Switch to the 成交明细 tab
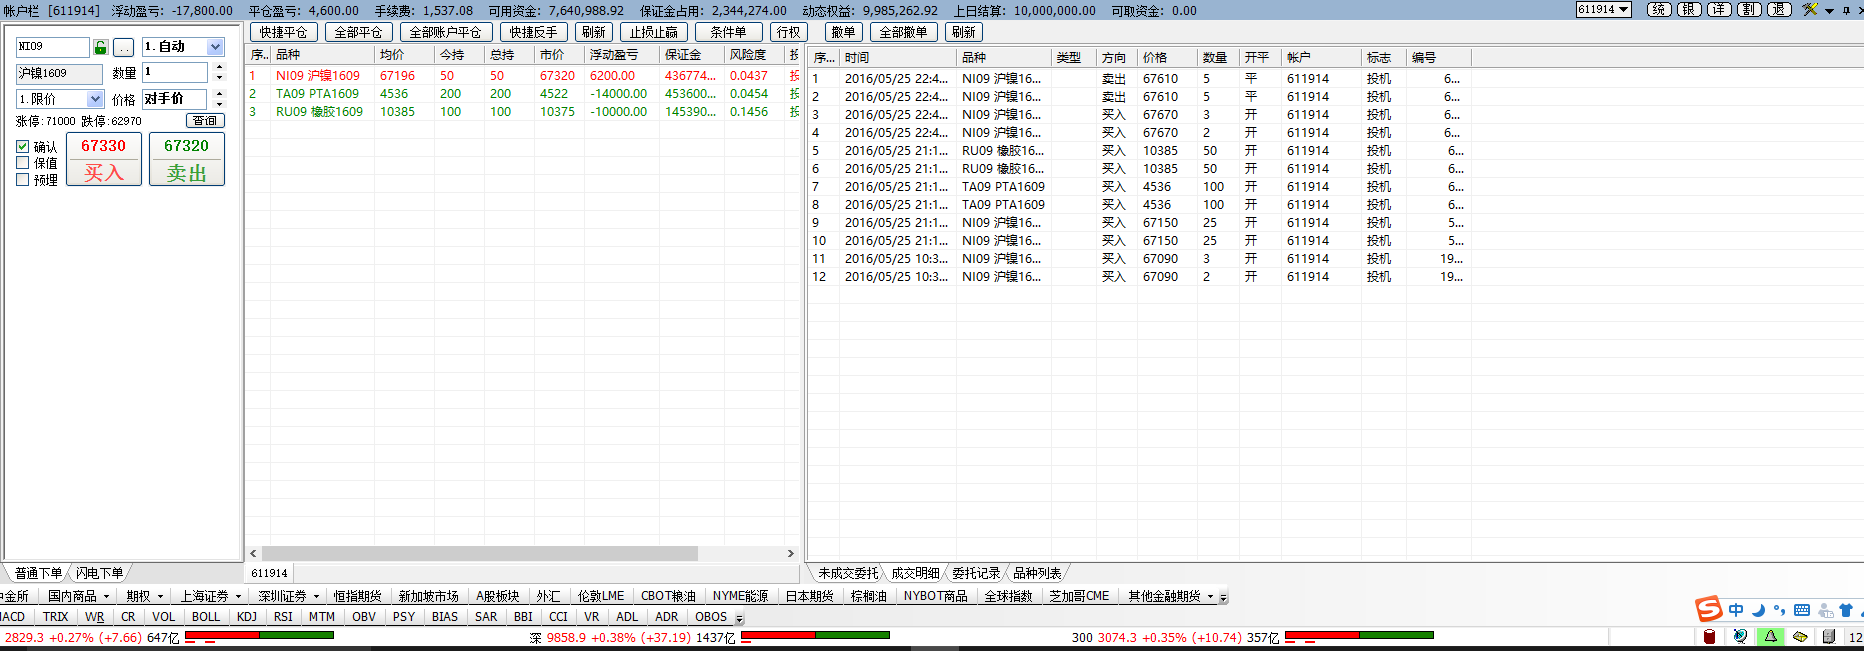Image resolution: width=1864 pixels, height=651 pixels. click(915, 573)
